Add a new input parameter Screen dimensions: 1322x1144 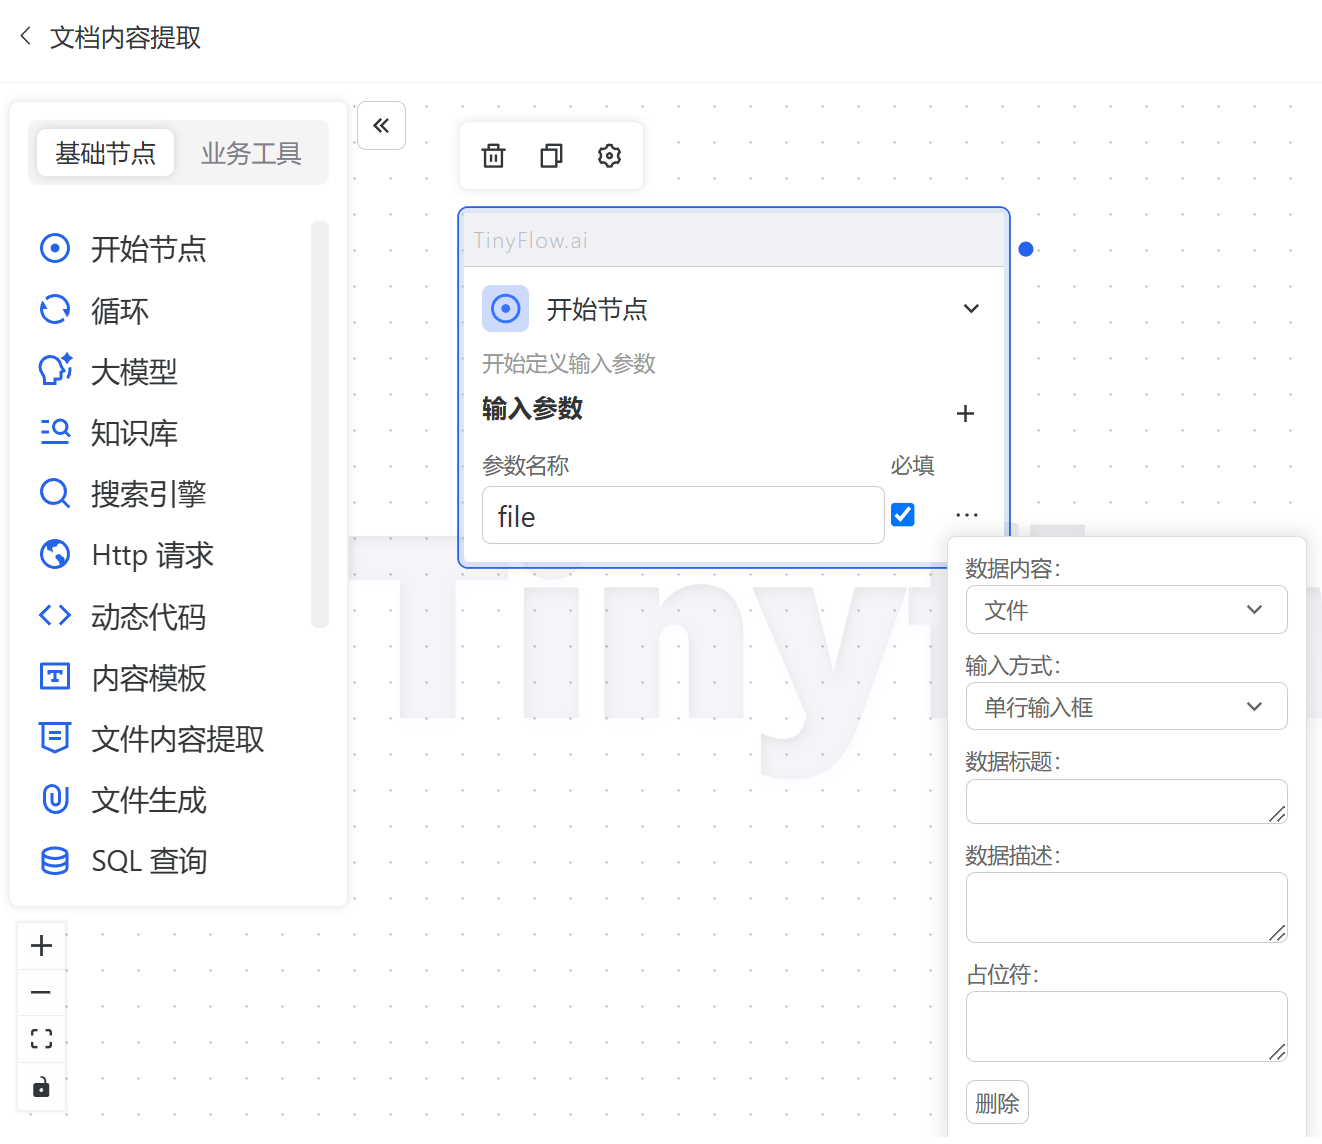(x=965, y=414)
